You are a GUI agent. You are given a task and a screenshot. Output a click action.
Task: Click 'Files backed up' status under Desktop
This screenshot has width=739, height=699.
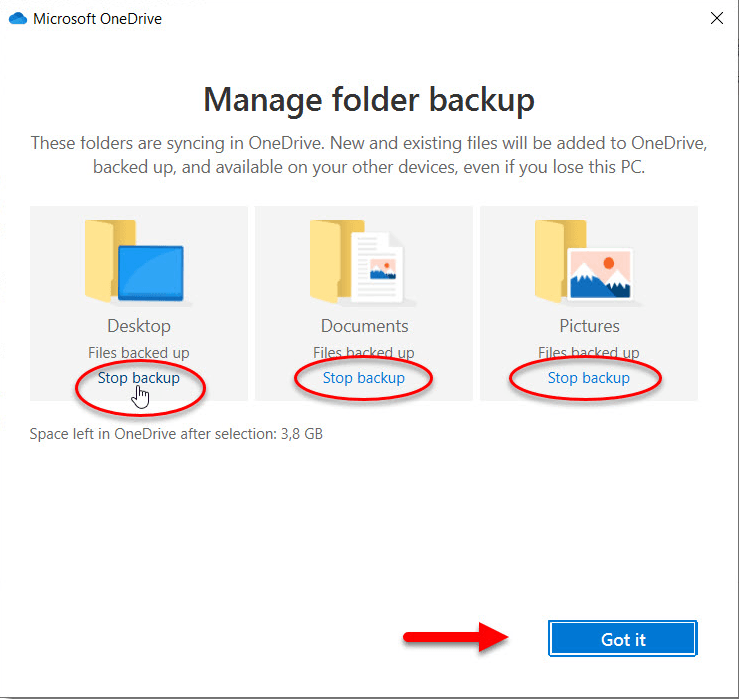click(139, 353)
